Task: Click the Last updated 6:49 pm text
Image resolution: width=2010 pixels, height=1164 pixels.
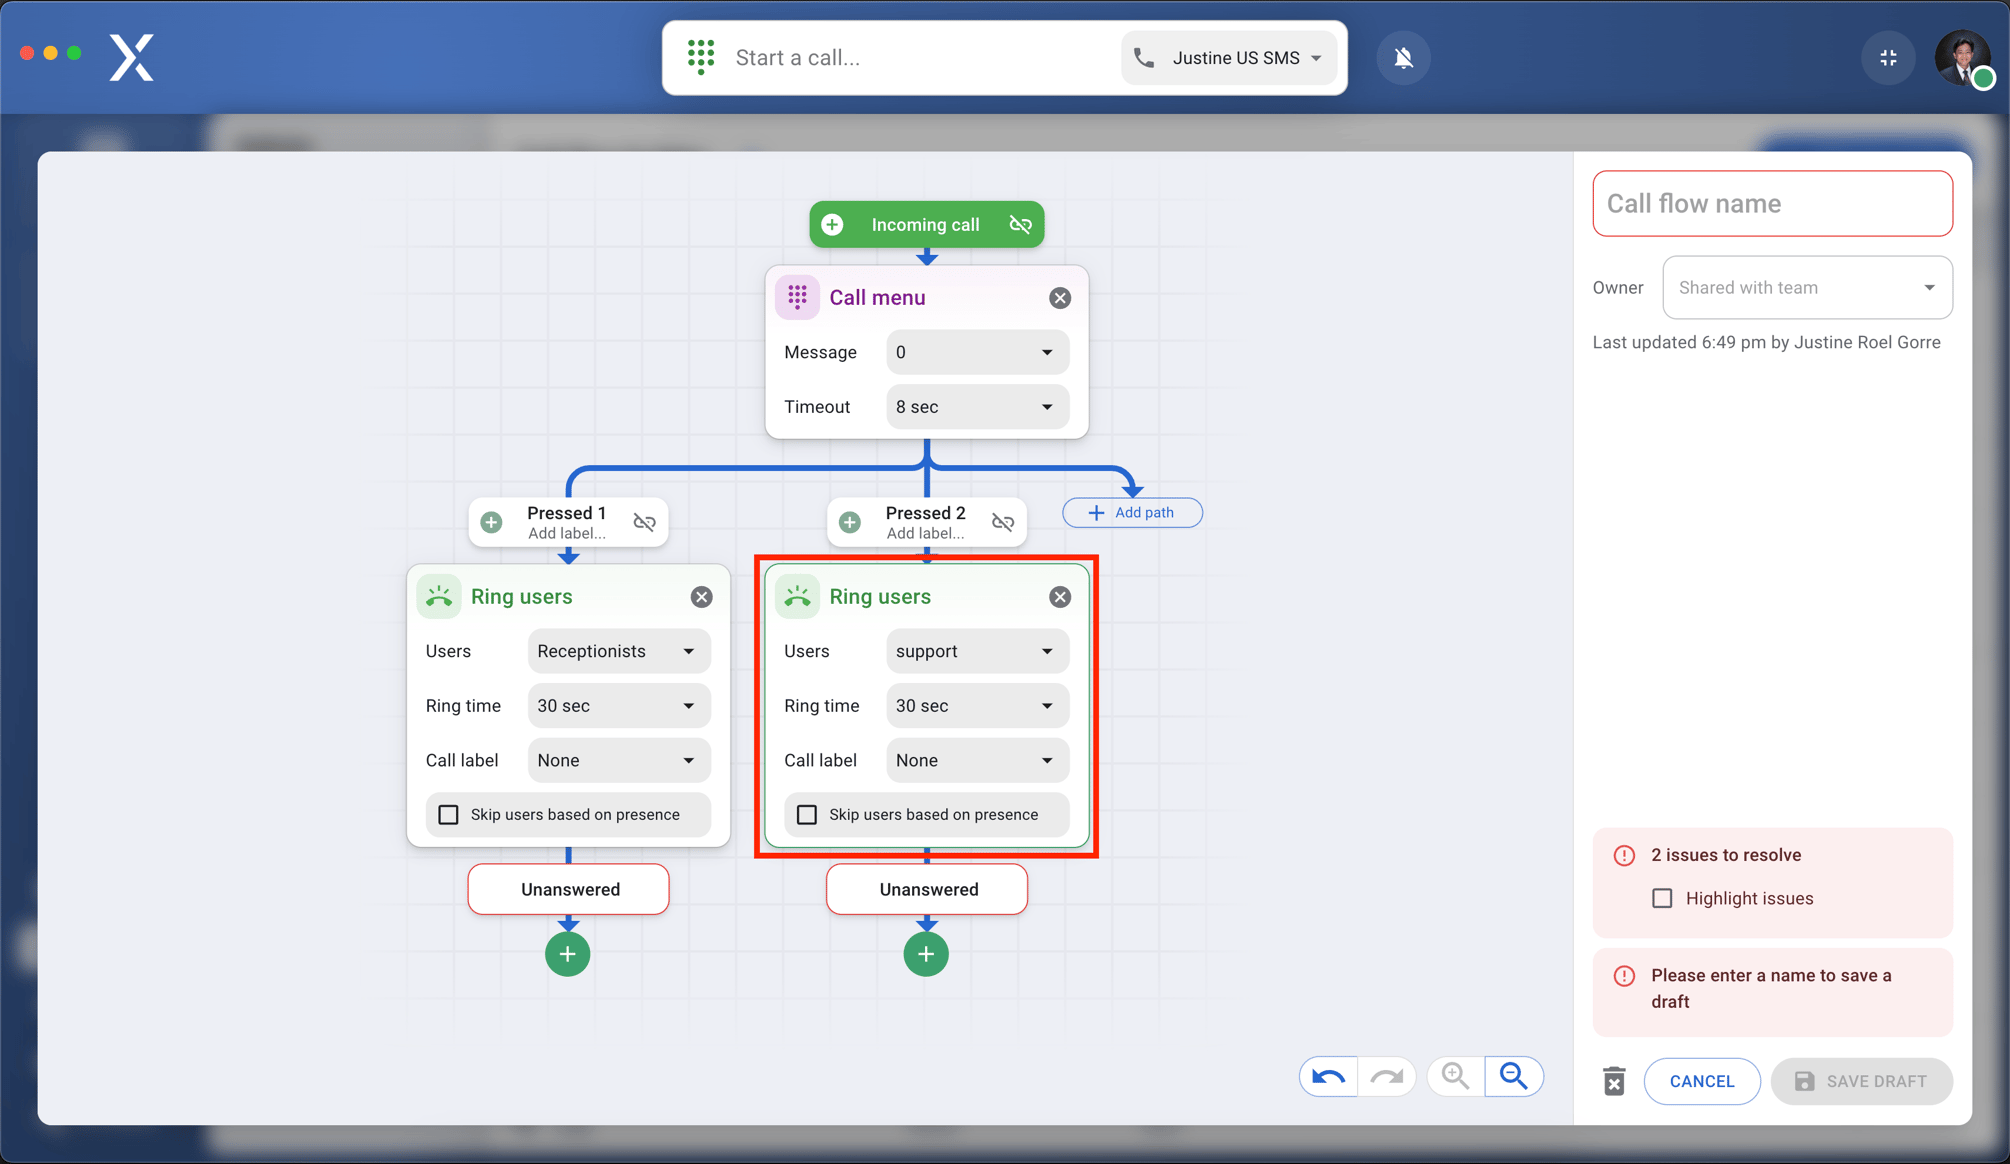Action: [x=1766, y=342]
